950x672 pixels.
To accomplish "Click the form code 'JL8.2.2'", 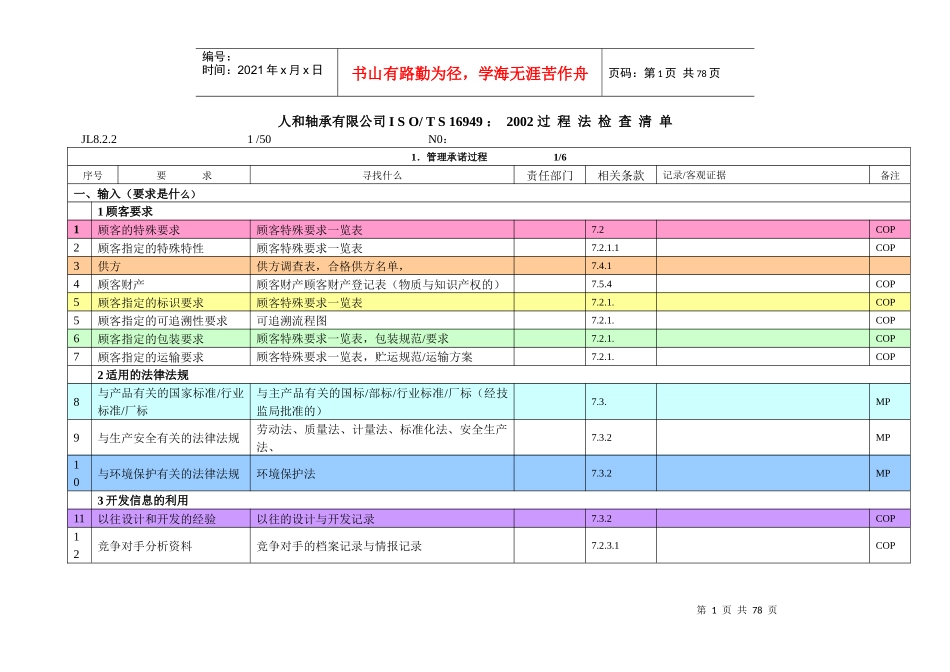I will (99, 139).
